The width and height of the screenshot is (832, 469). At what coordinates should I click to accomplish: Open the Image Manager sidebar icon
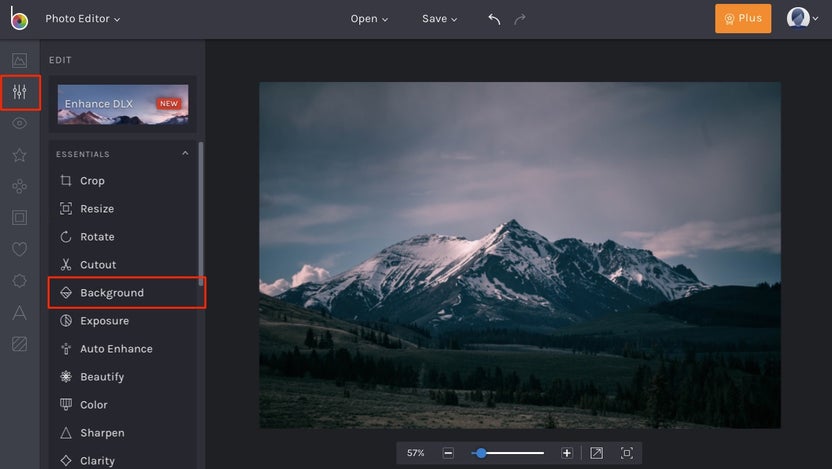[x=20, y=60]
